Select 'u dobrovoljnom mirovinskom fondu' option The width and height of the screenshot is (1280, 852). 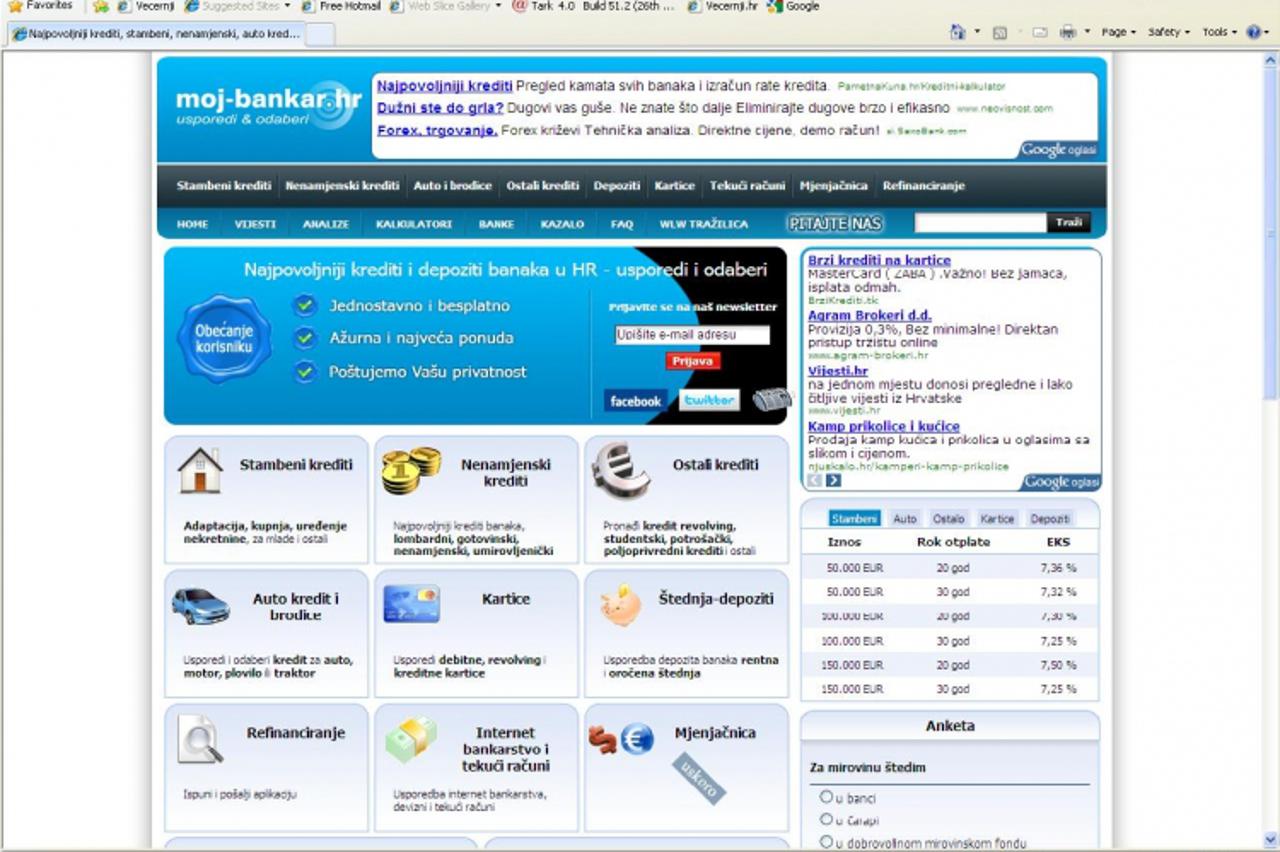(x=826, y=841)
